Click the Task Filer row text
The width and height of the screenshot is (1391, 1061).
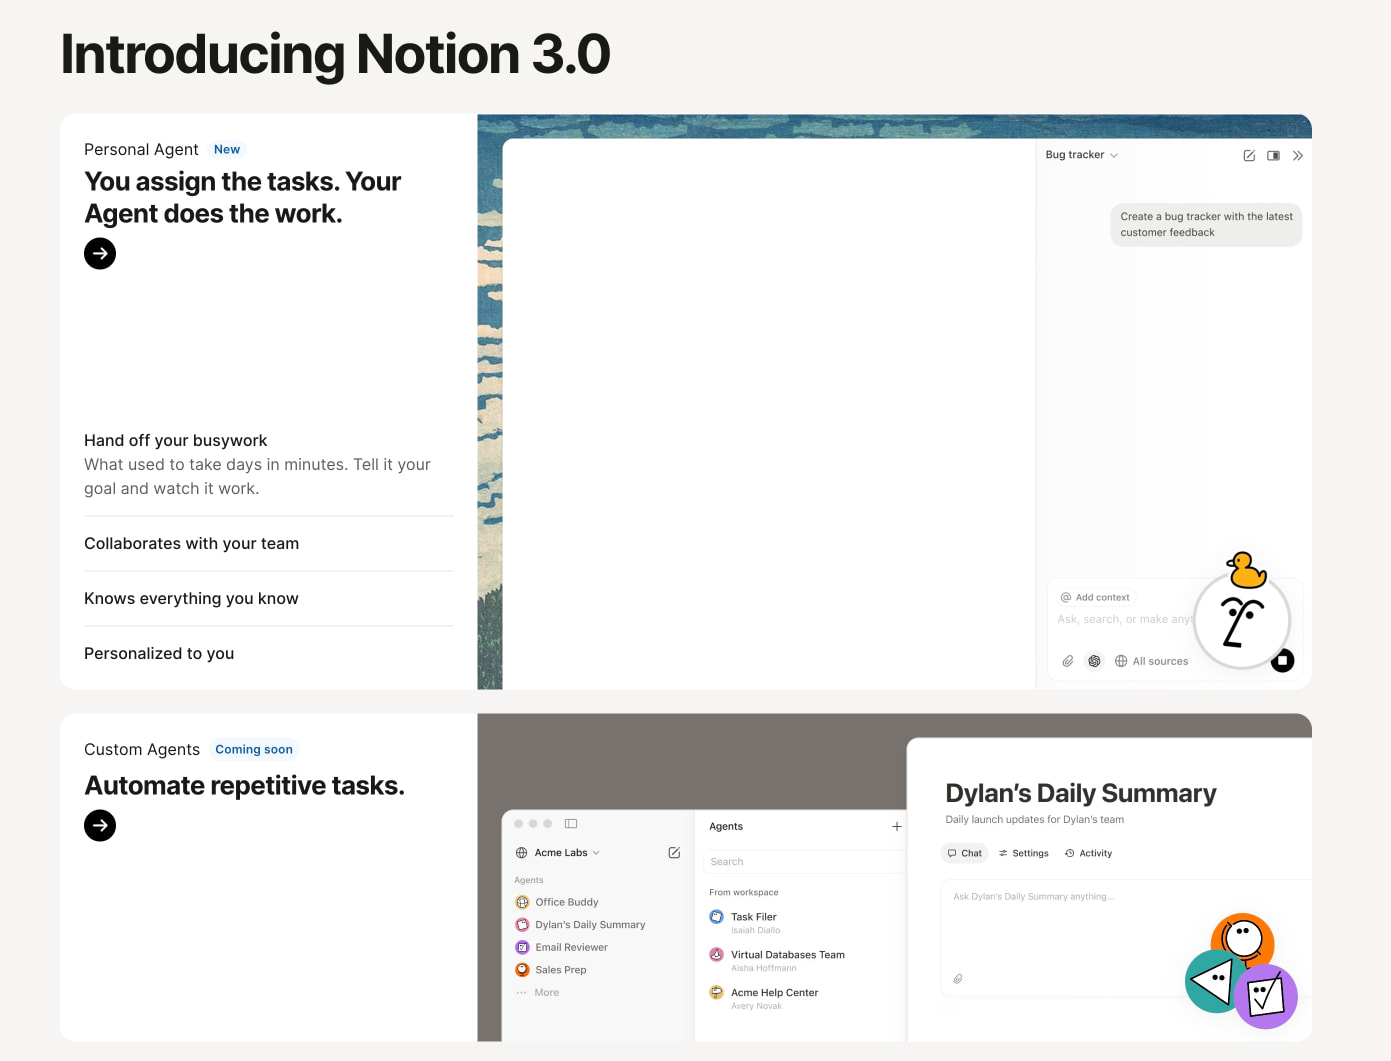pos(754,916)
